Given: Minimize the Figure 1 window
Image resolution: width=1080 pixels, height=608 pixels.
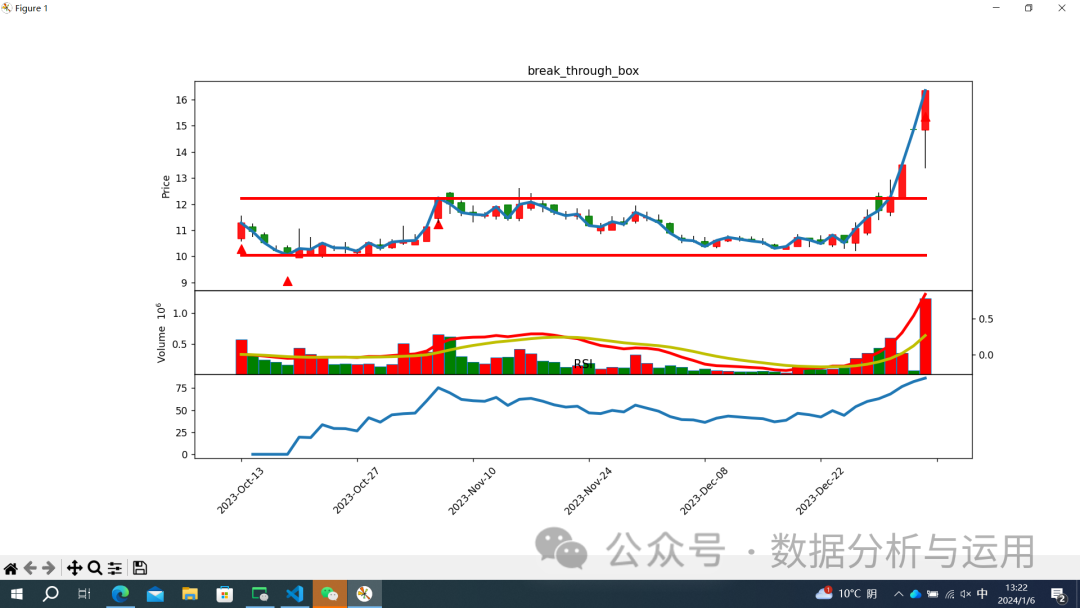Looking at the screenshot, I should click(x=996, y=8).
